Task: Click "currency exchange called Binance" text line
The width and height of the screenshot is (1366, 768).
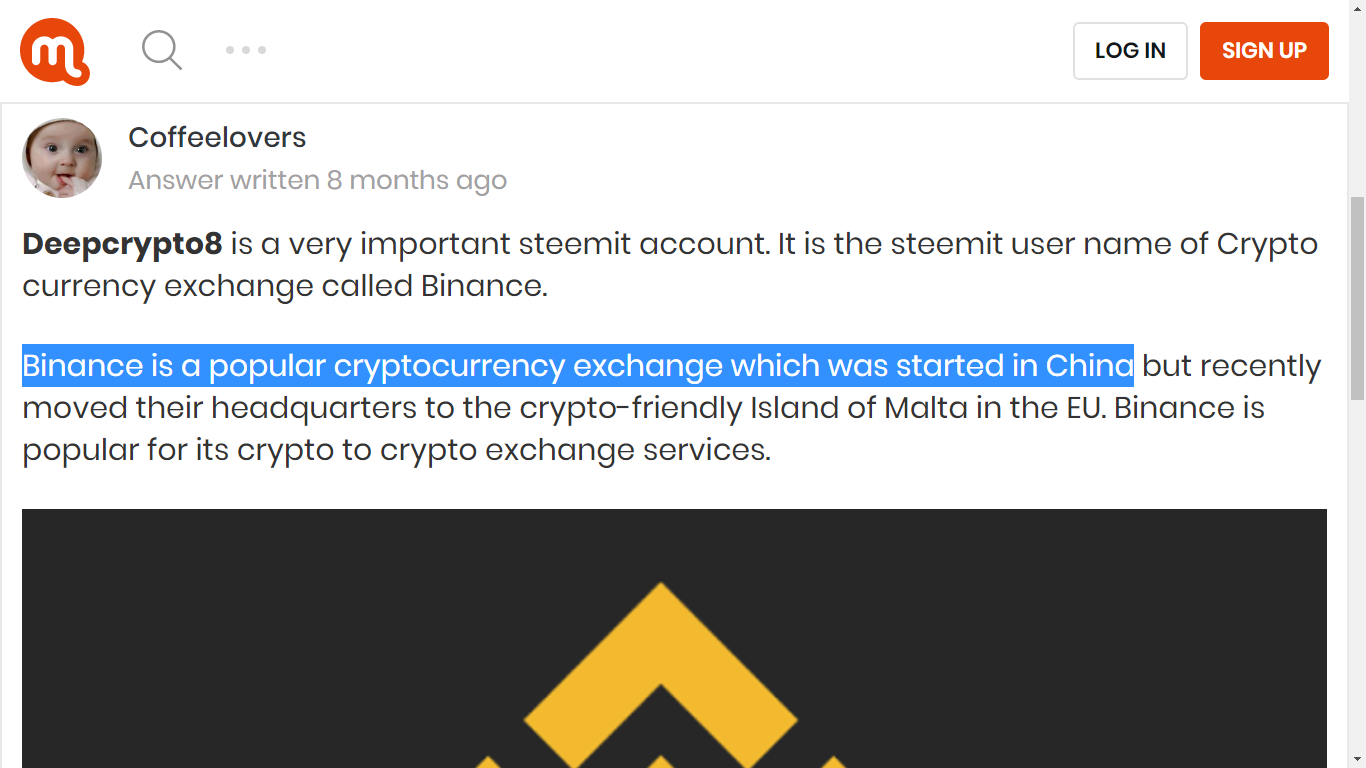Action: click(285, 286)
